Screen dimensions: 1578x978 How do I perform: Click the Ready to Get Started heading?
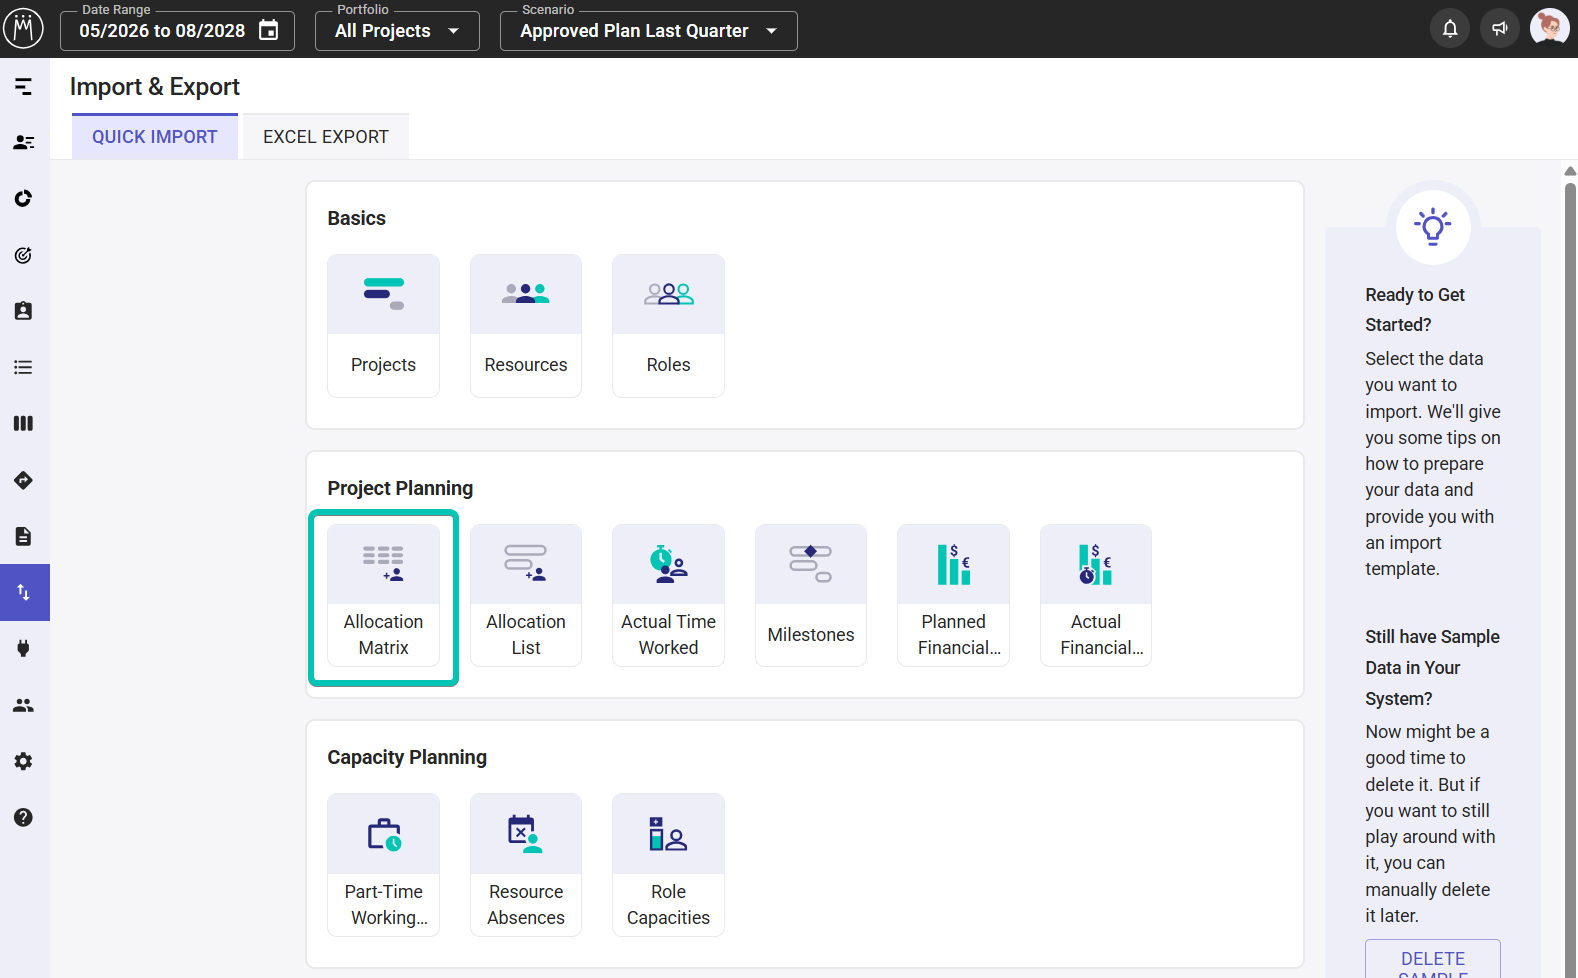tap(1415, 310)
